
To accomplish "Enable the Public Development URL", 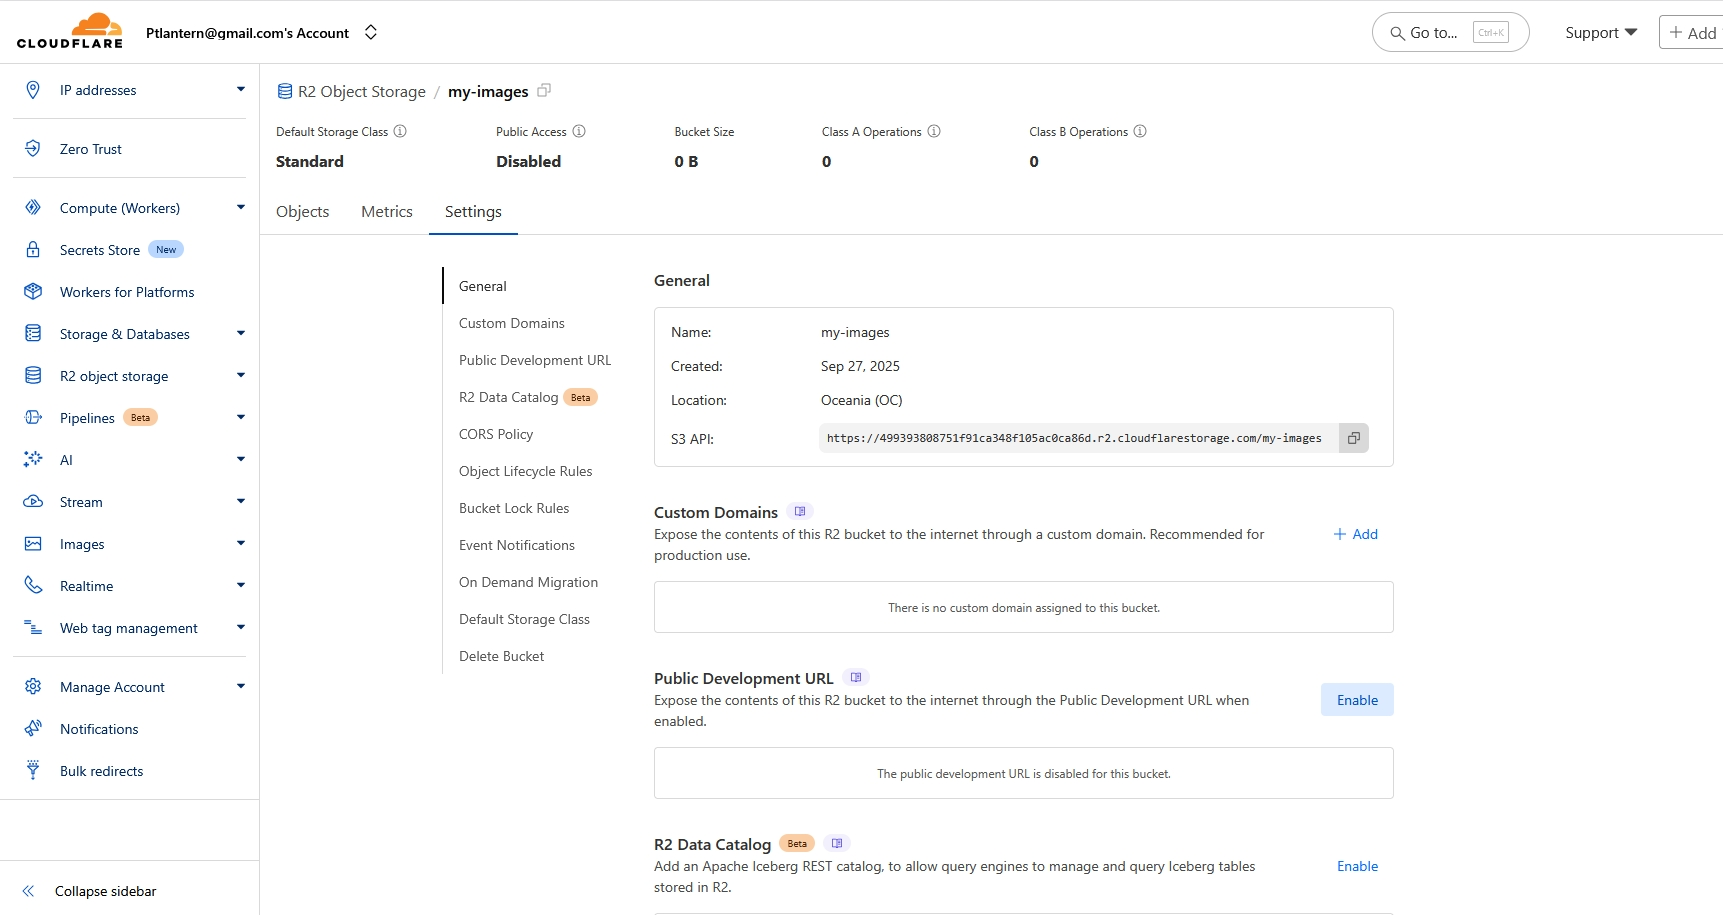I will [x=1357, y=700].
